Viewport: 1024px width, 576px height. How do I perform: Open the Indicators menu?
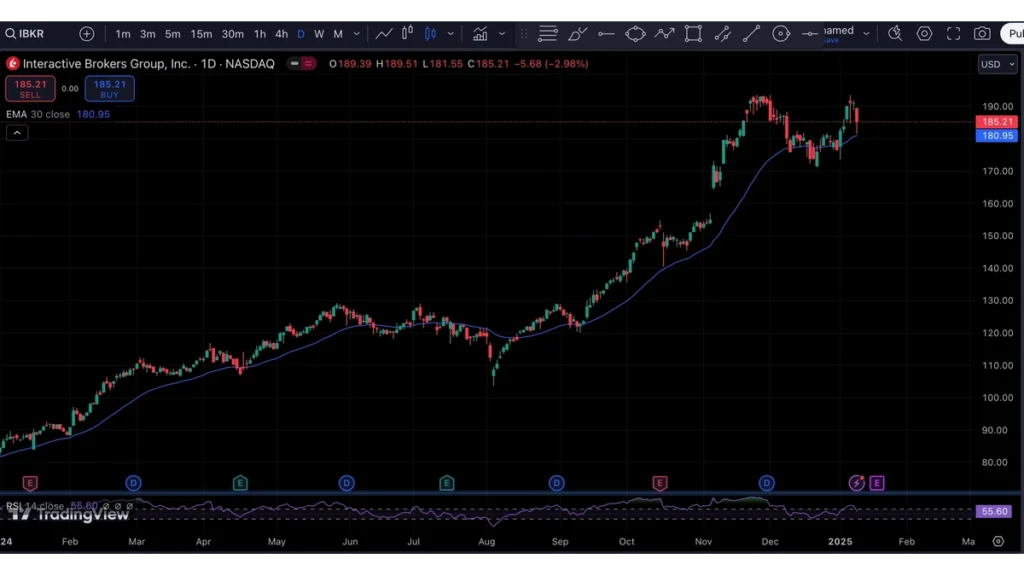pyautogui.click(x=480, y=33)
